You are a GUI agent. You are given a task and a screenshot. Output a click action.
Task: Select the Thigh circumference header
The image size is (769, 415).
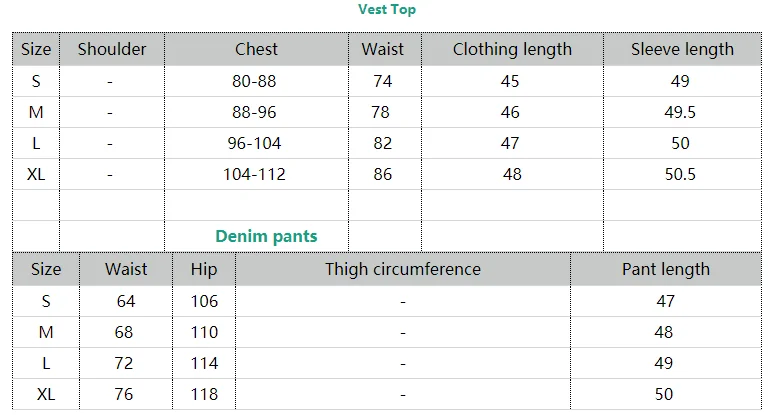tap(403, 269)
